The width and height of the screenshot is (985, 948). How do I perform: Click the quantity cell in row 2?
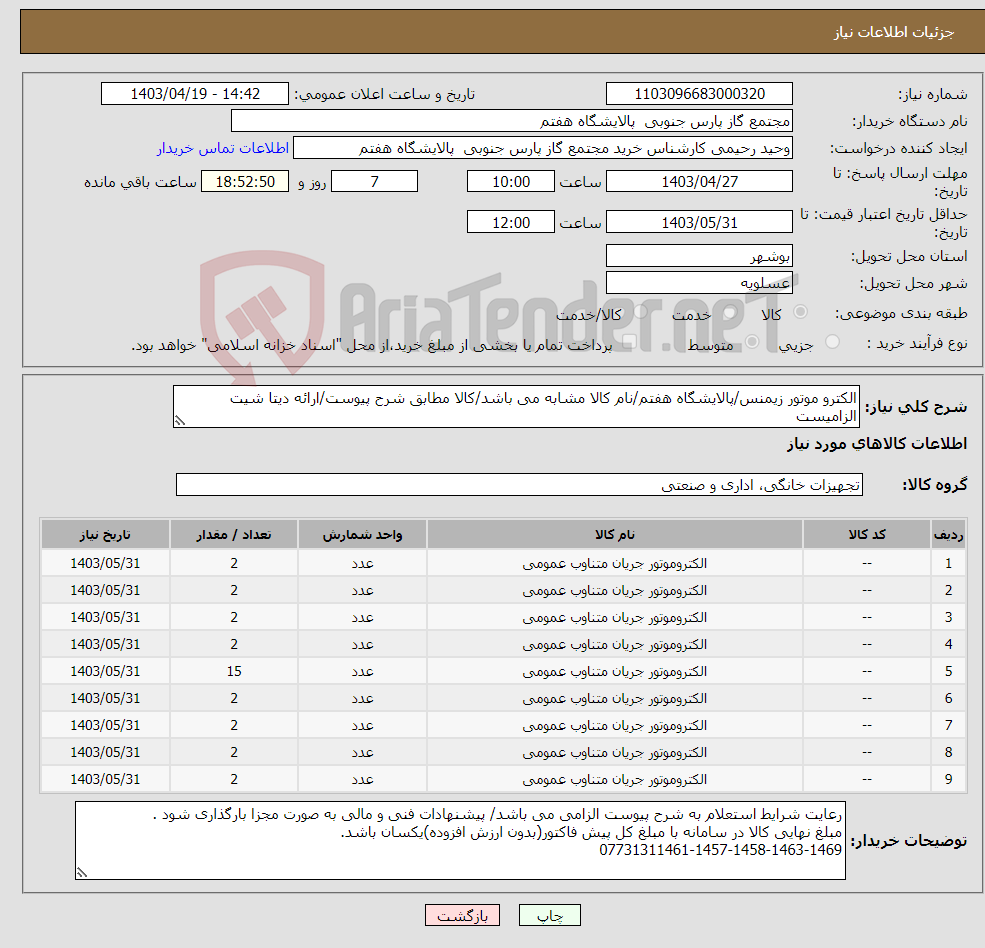point(234,591)
